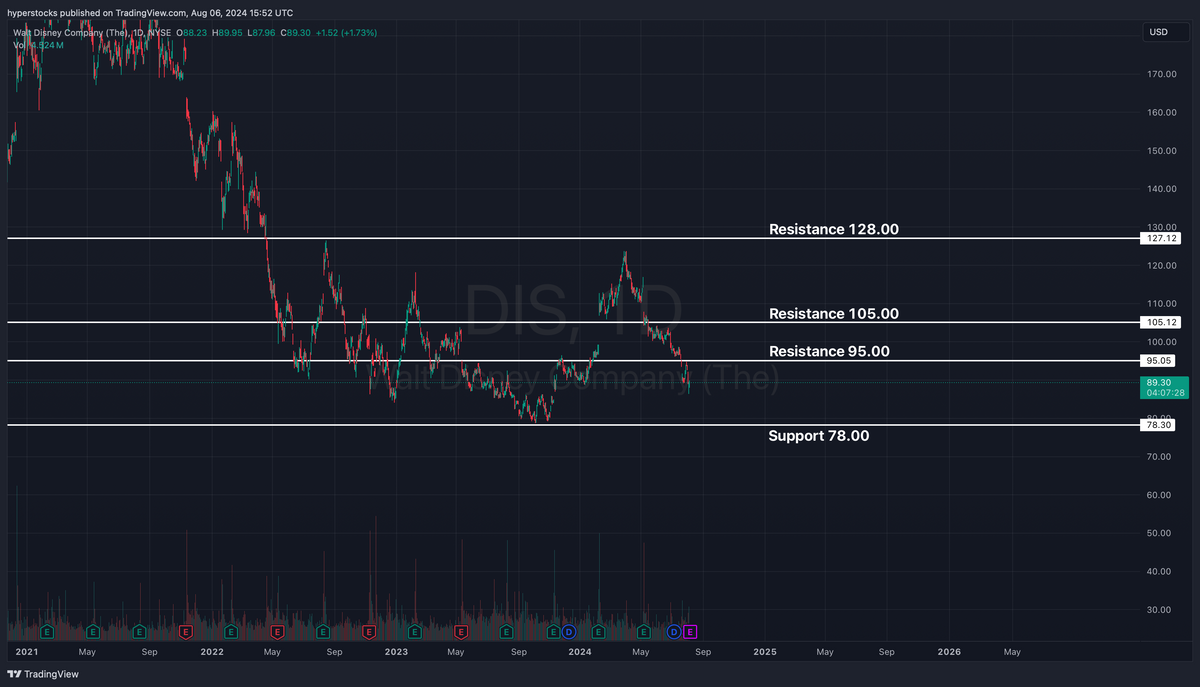Click the red E earnings icon near May 2023
The width and height of the screenshot is (1200, 687).
(x=462, y=632)
